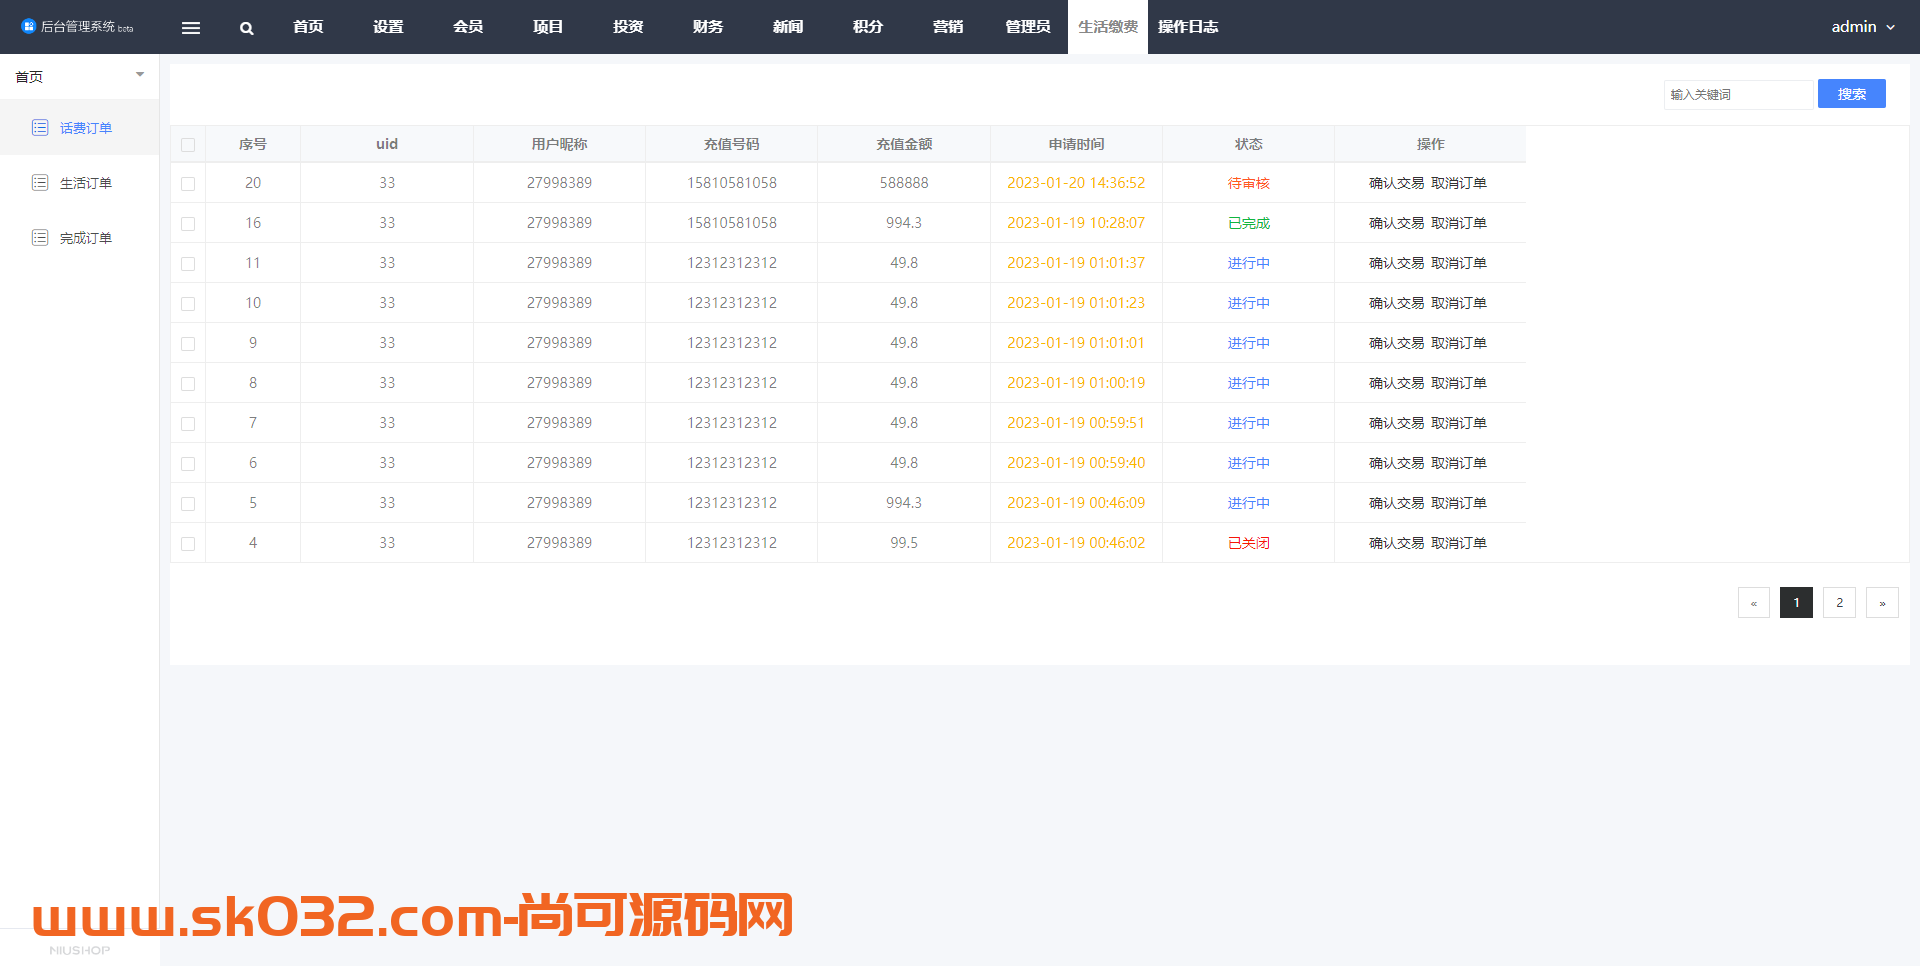Click 取消订单 for order 4
The image size is (1920, 966).
[1459, 543]
